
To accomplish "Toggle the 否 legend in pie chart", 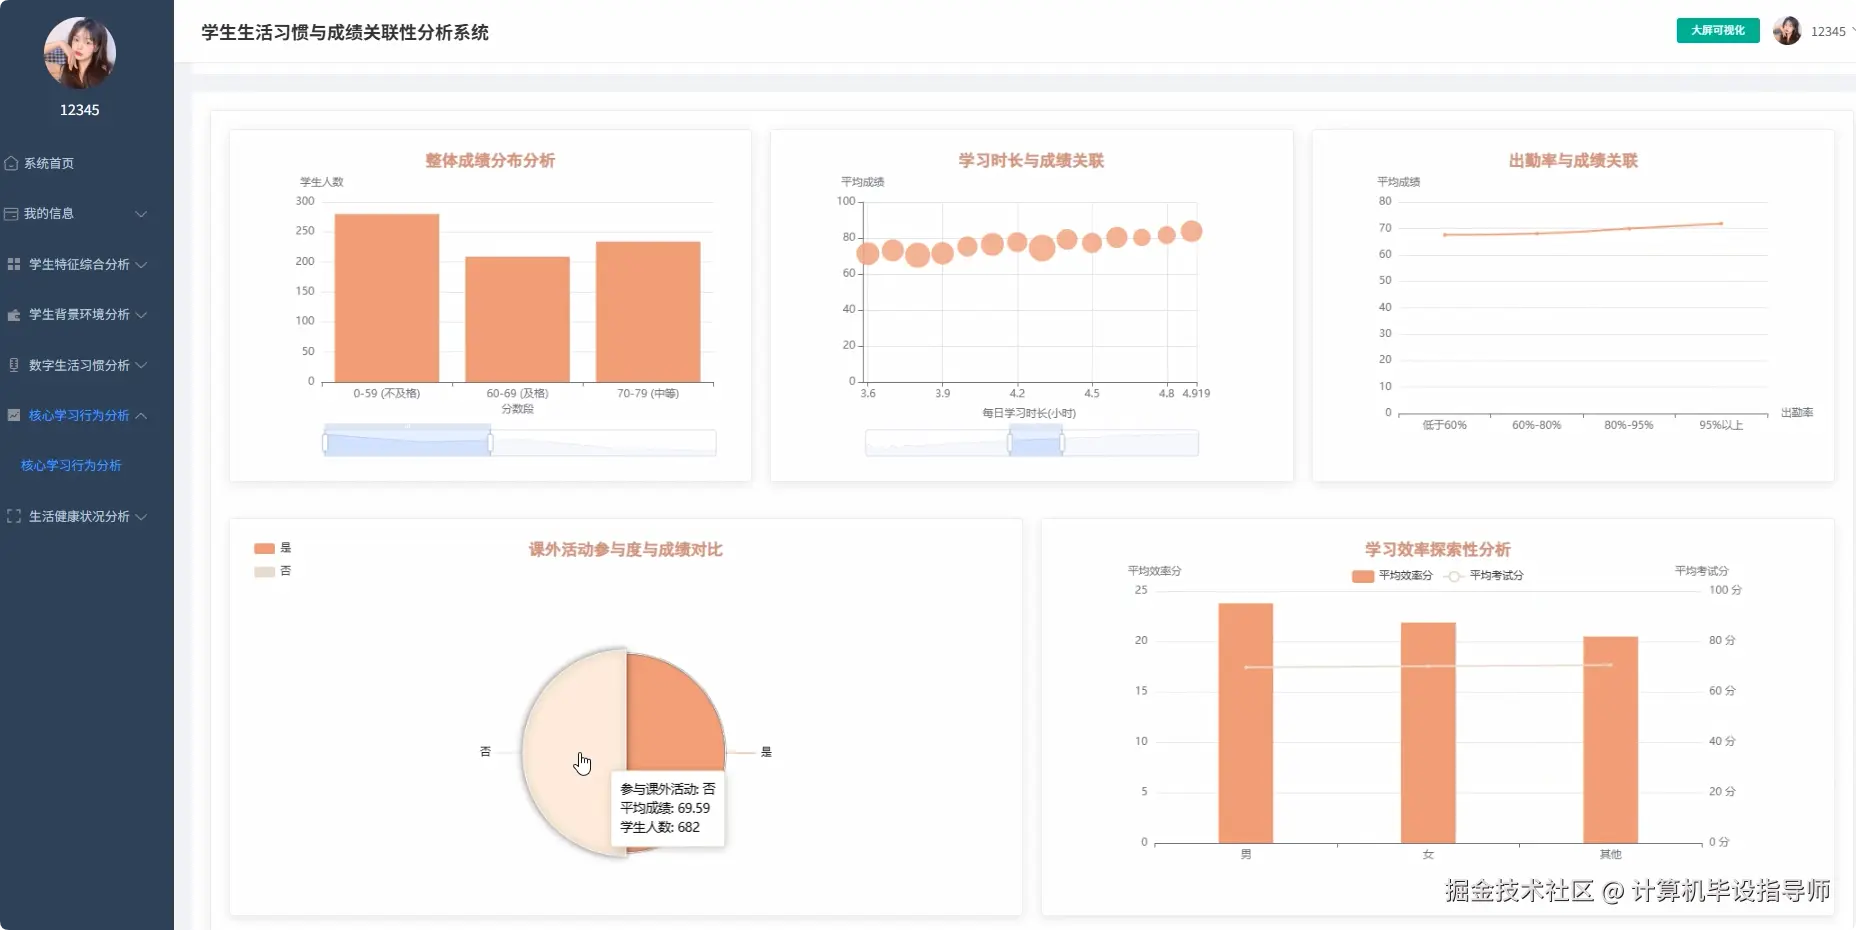I will point(273,571).
